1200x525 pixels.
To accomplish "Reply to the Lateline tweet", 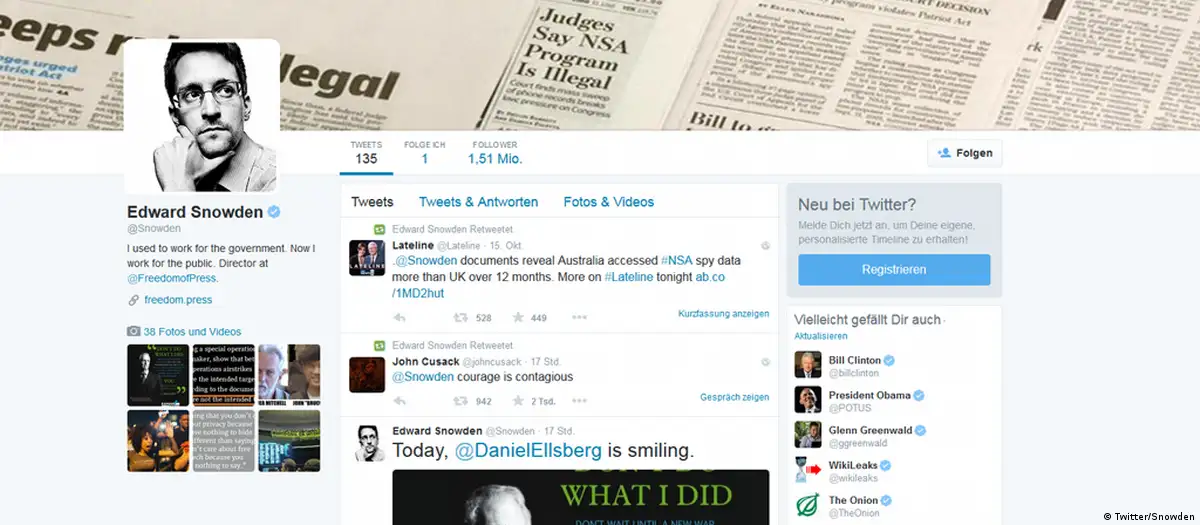I will 399,318.
